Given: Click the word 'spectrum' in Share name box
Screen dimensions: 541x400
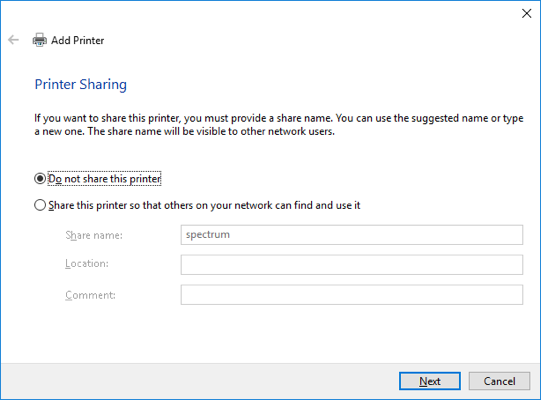Looking at the screenshot, I should tap(208, 235).
